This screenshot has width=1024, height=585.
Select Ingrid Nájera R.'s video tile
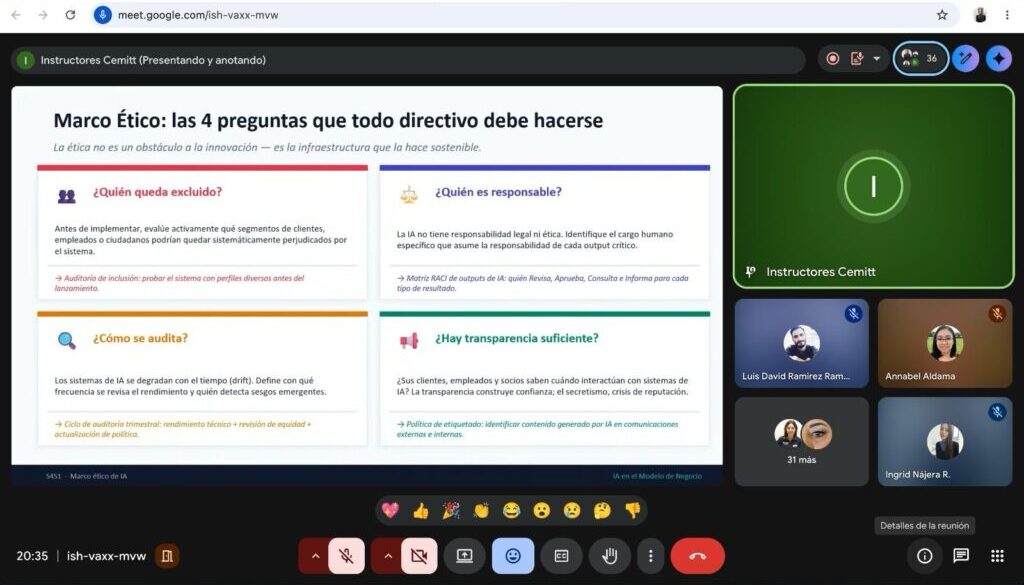944,441
